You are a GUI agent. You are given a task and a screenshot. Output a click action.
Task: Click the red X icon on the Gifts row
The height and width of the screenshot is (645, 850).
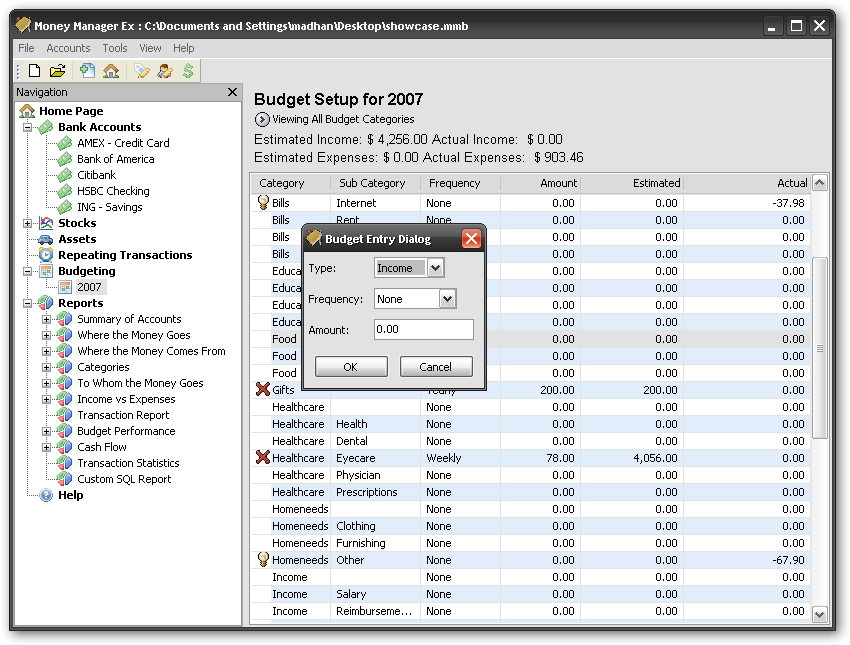tap(263, 389)
